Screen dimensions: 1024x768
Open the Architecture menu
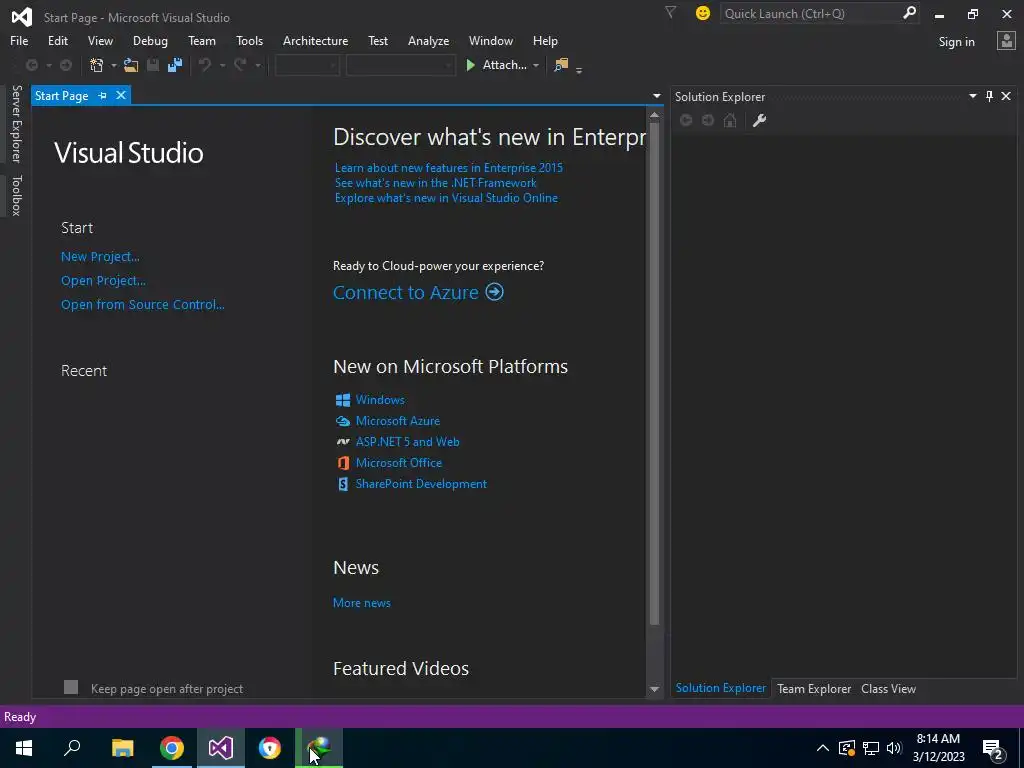click(x=315, y=40)
